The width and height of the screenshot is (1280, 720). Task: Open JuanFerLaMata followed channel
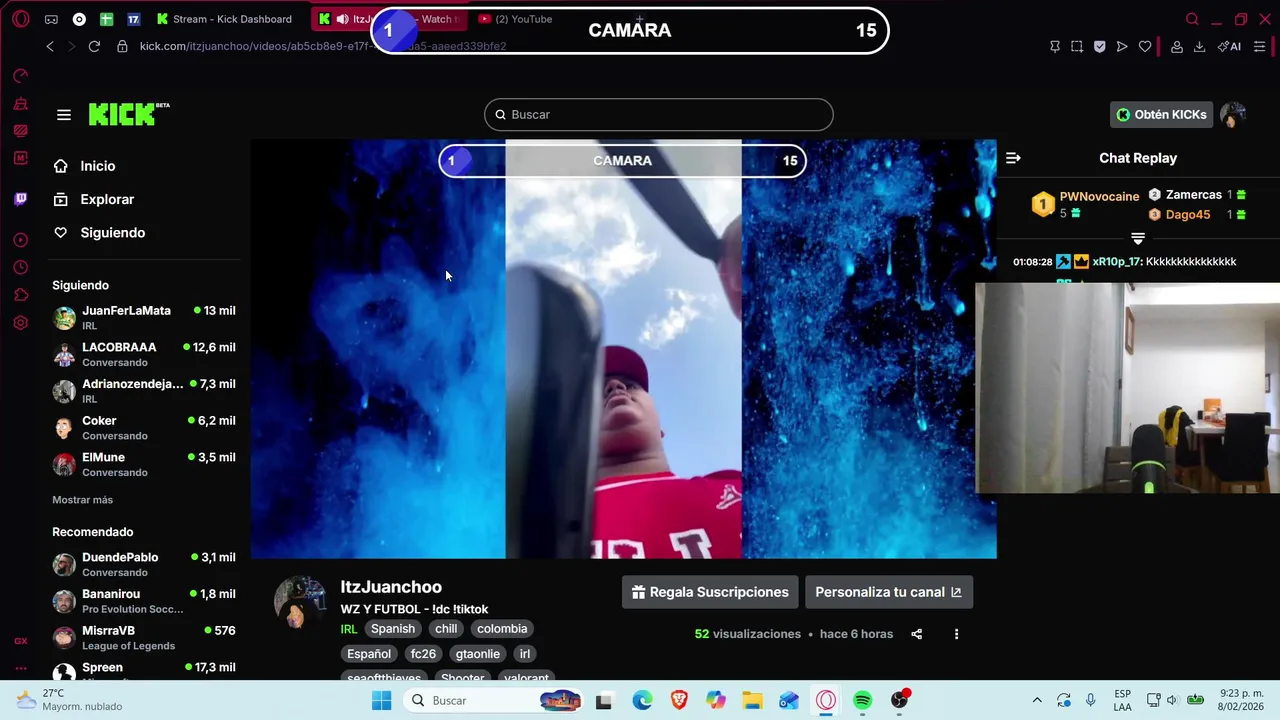point(146,318)
